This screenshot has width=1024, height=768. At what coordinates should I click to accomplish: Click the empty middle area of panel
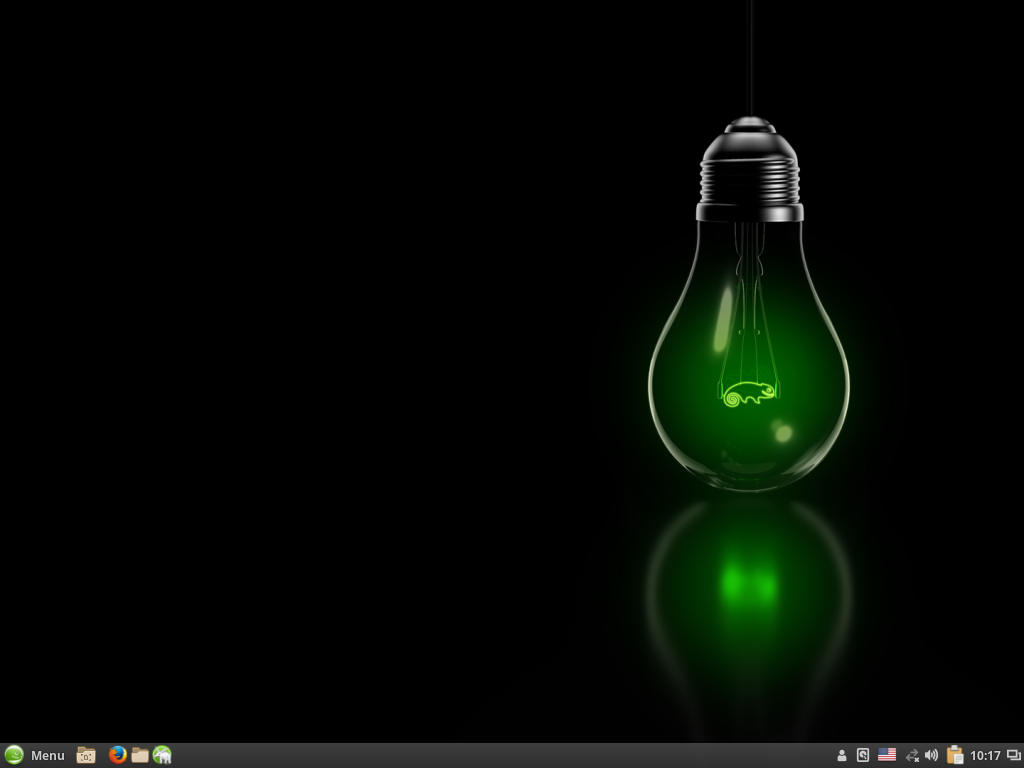click(500, 755)
